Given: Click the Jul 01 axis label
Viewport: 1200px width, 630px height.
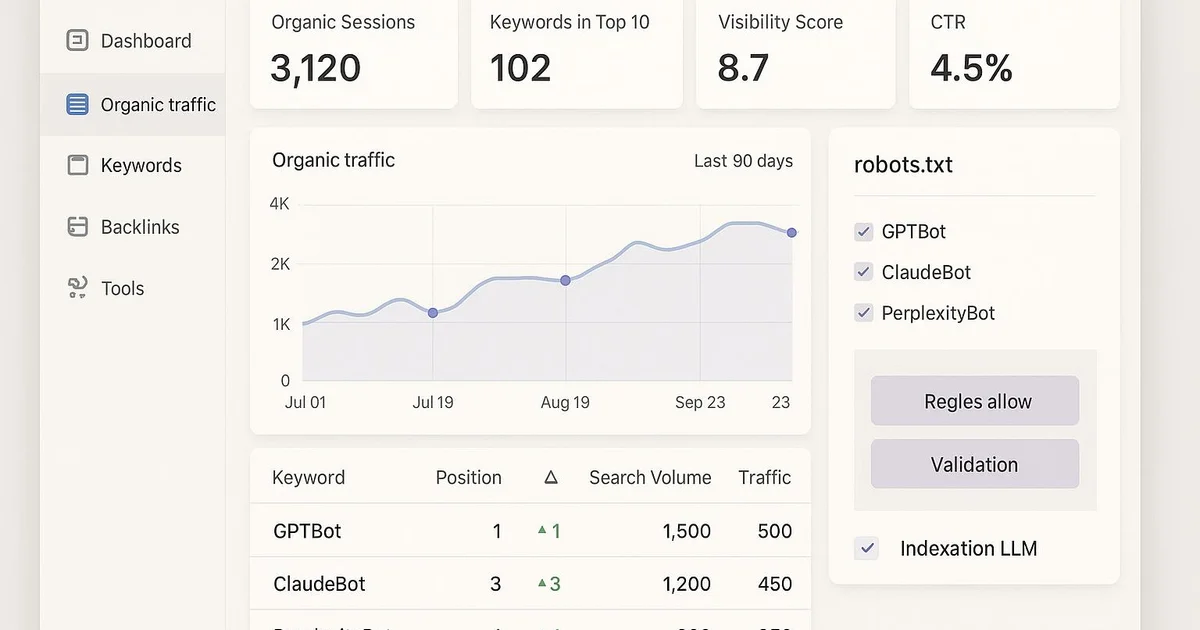Looking at the screenshot, I should pos(305,402).
